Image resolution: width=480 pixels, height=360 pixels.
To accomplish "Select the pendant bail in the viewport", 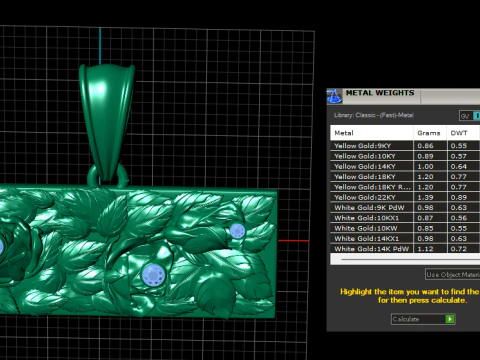I will [107, 123].
